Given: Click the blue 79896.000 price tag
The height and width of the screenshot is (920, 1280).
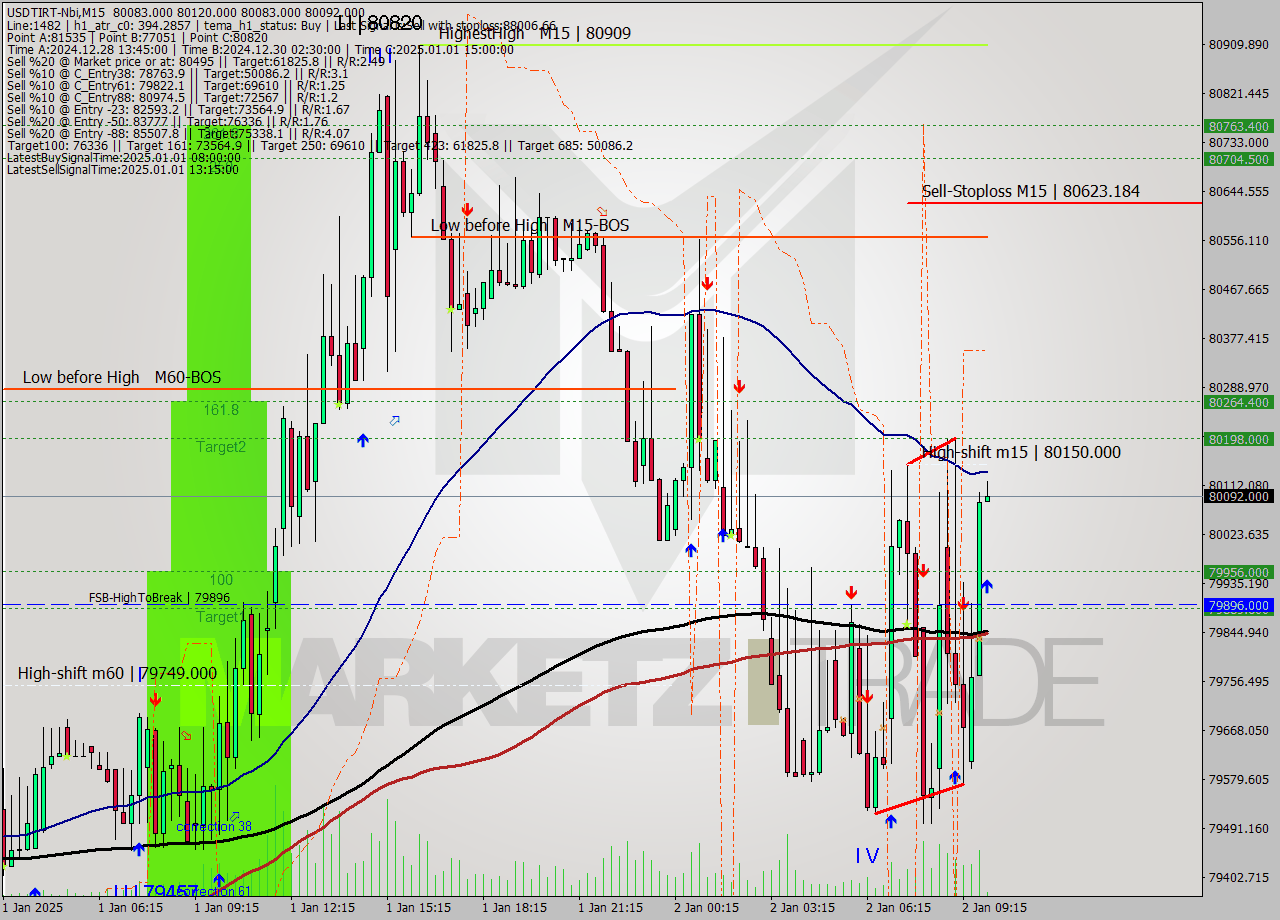Looking at the screenshot, I should pyautogui.click(x=1239, y=605).
